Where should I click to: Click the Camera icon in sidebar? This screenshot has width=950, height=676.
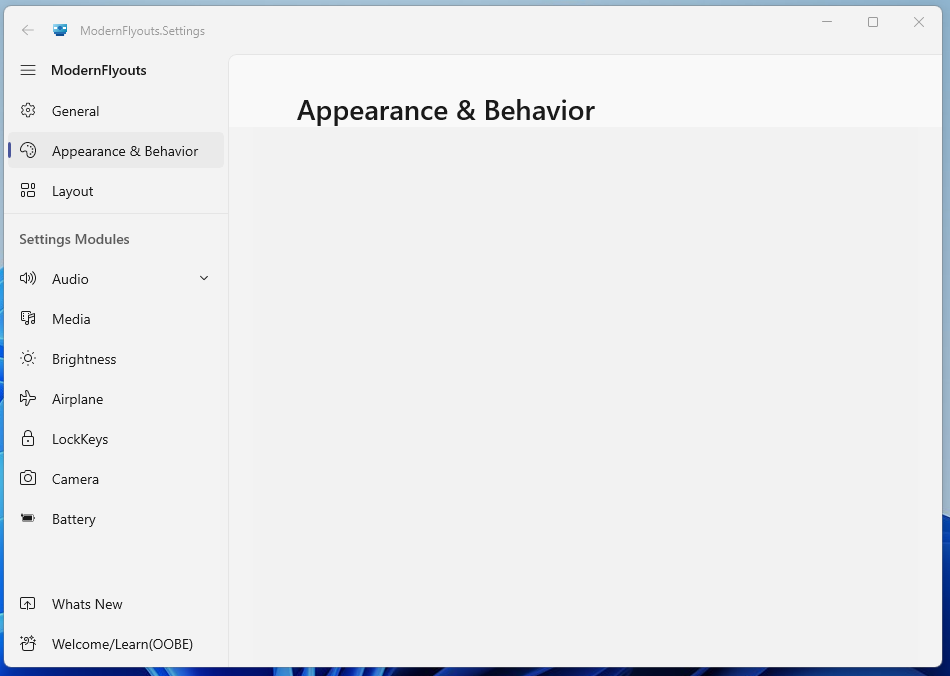tap(28, 479)
